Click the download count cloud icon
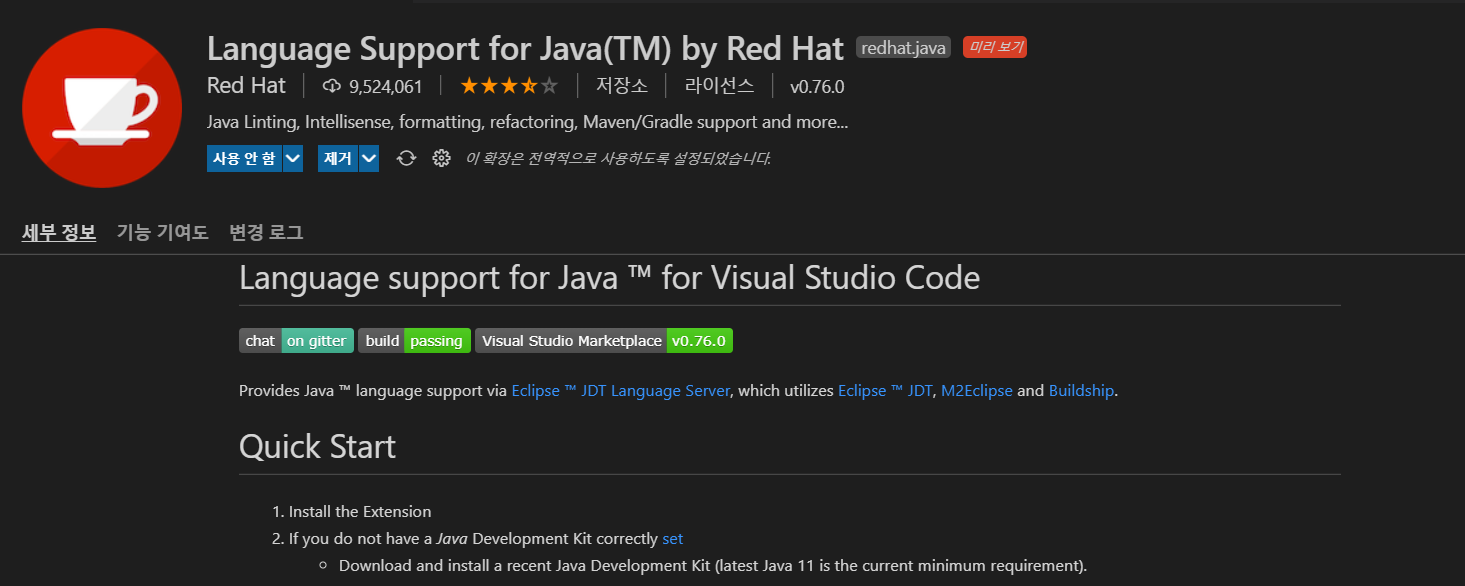This screenshot has height=586, width=1465. point(332,86)
